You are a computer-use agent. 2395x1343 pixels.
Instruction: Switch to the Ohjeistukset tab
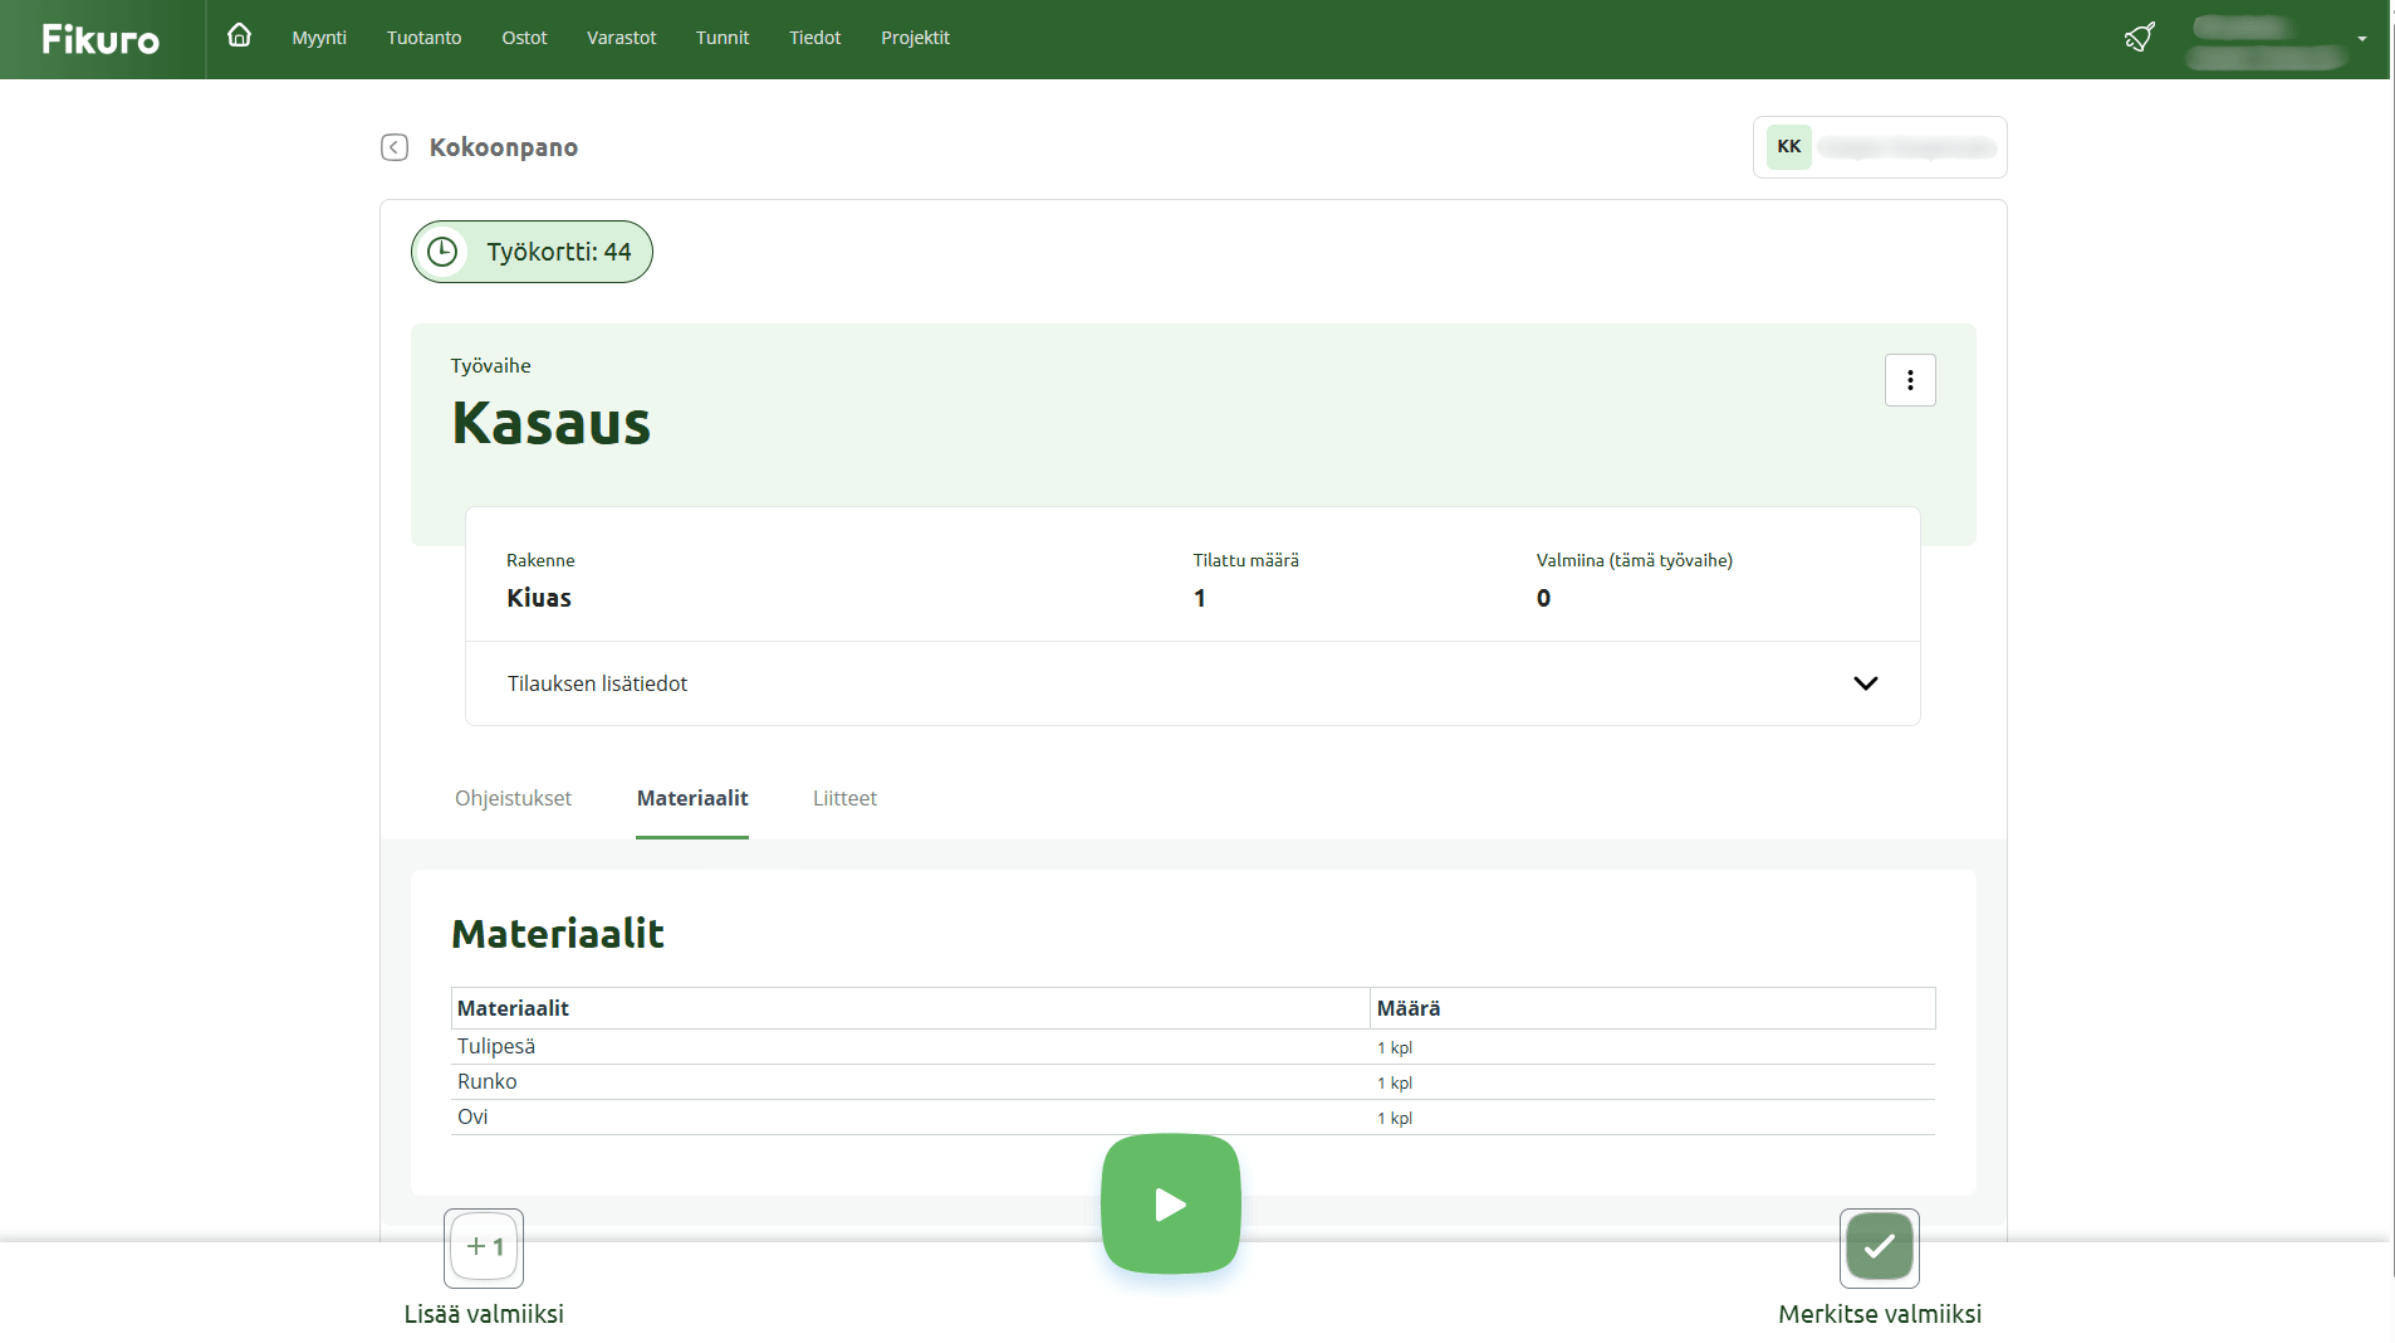click(x=513, y=798)
